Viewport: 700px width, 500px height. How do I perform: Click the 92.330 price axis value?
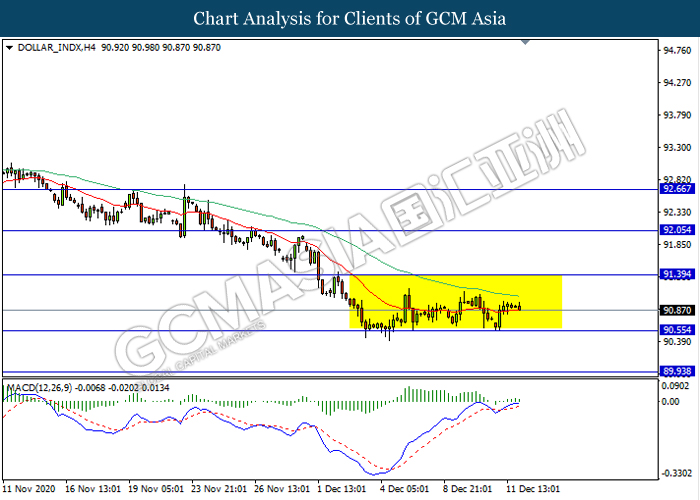677,212
